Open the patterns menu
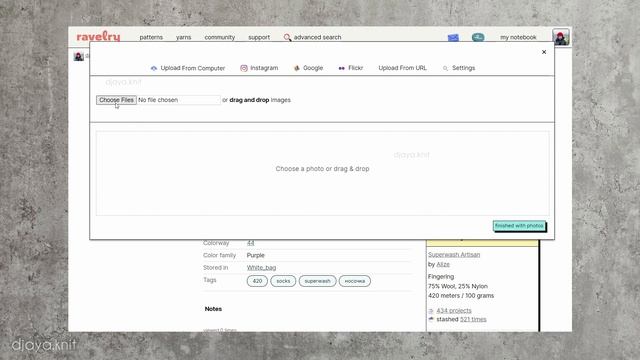The image size is (640, 360). pyautogui.click(x=151, y=37)
